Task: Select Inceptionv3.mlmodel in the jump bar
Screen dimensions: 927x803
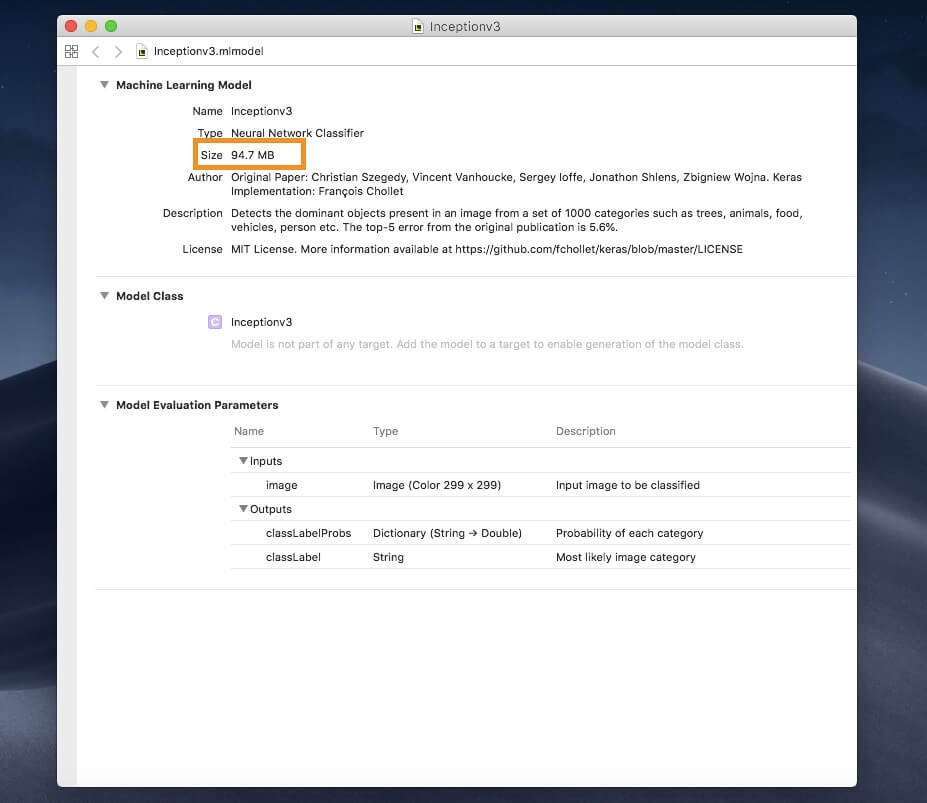Action: pos(208,51)
